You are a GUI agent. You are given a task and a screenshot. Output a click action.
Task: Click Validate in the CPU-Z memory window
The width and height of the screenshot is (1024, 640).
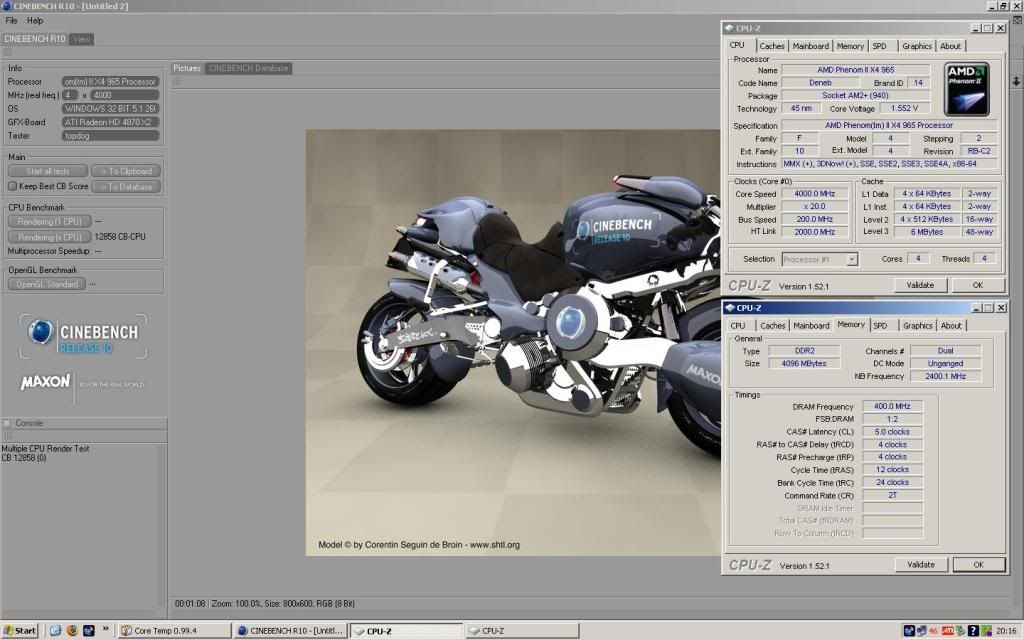tap(920, 565)
